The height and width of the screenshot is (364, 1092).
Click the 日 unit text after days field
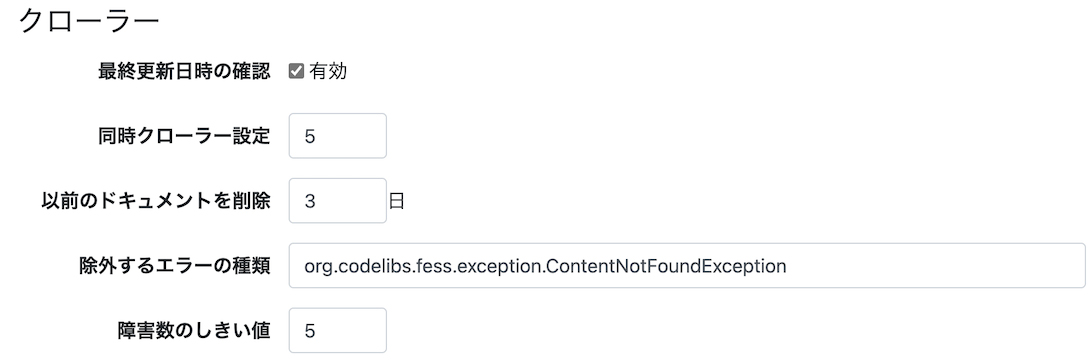(x=396, y=201)
